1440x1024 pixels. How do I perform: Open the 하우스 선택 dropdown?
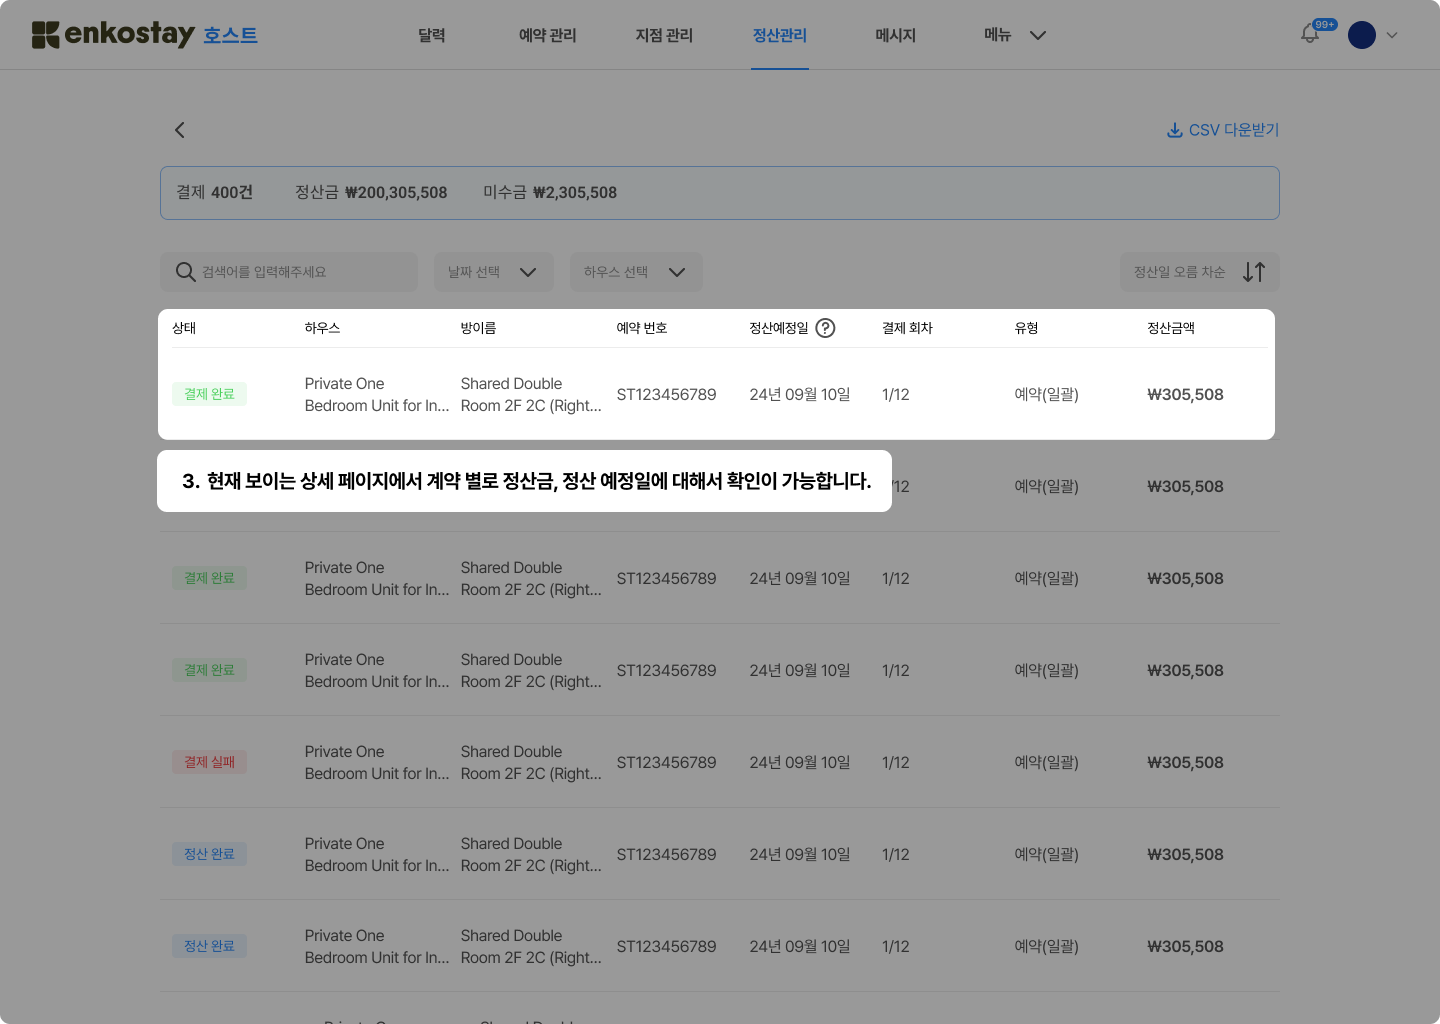[635, 272]
